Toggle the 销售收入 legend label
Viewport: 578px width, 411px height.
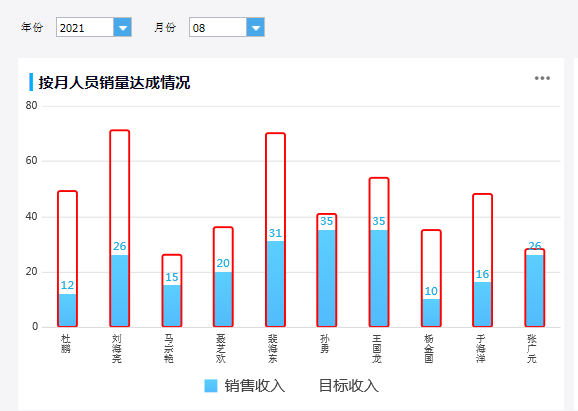(255, 386)
